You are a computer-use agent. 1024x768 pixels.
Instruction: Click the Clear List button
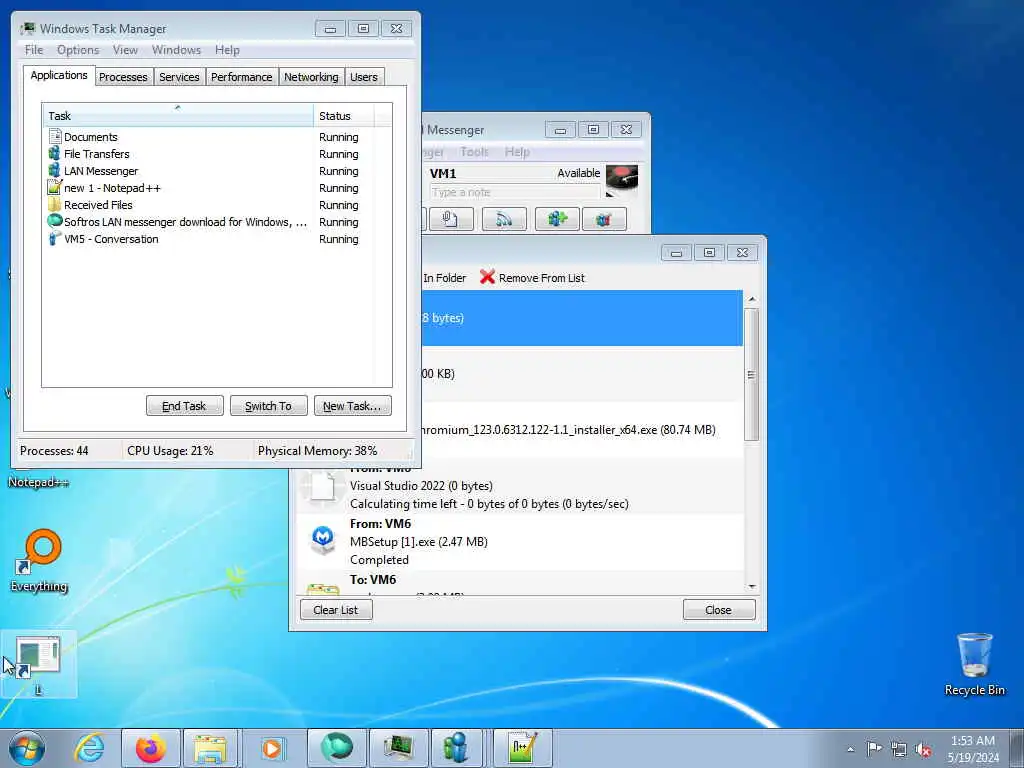336,609
